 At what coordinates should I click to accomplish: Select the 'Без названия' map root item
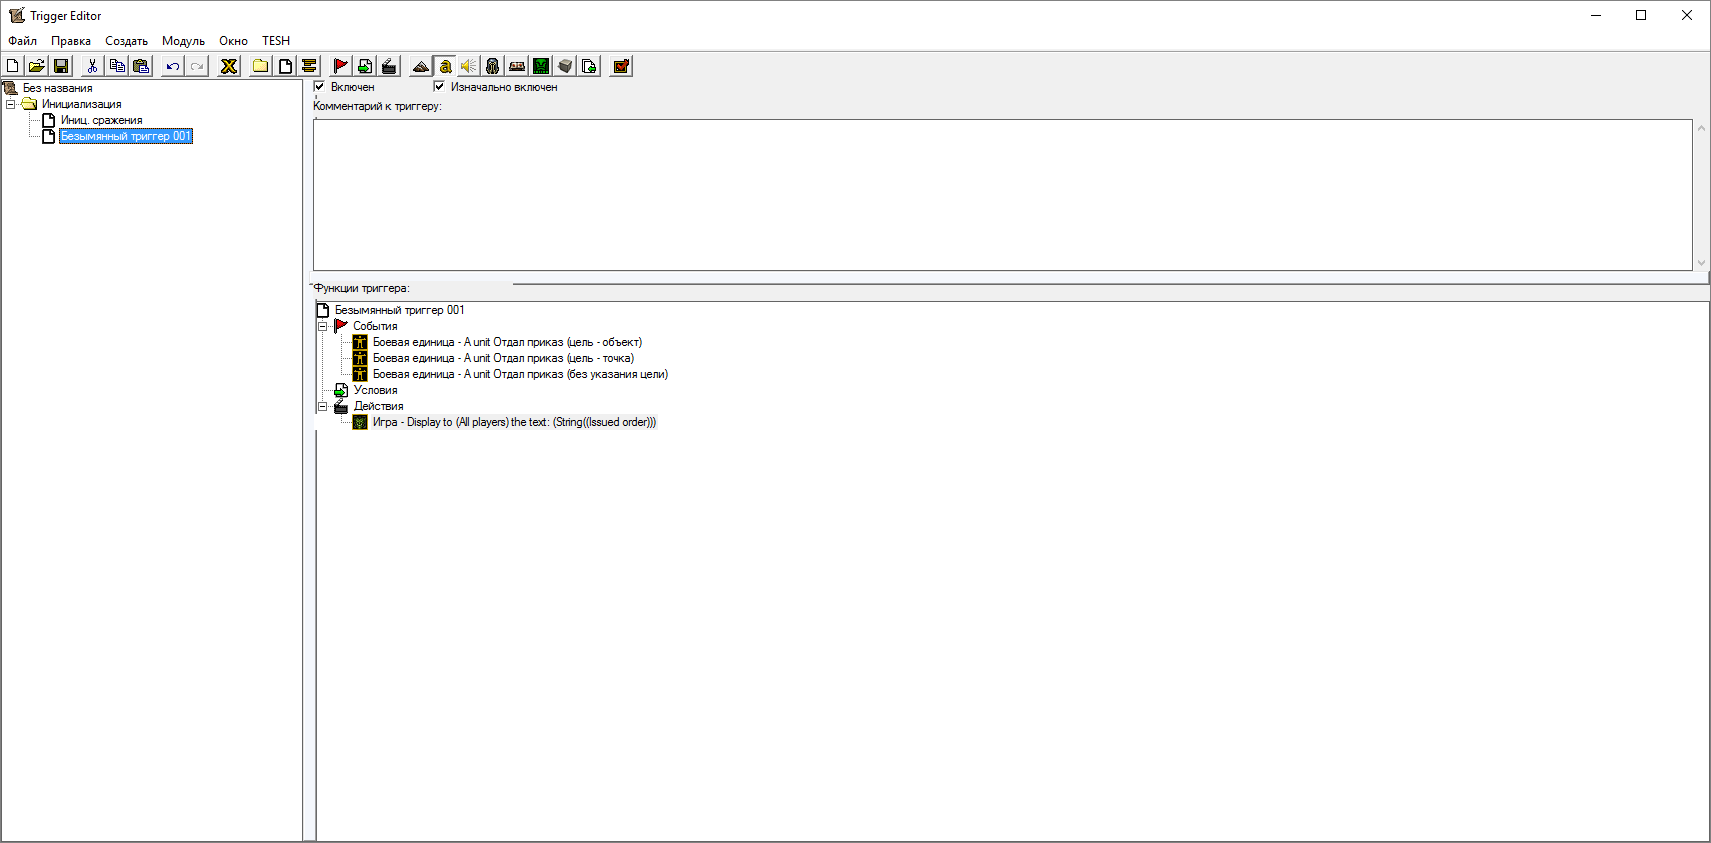click(x=57, y=88)
